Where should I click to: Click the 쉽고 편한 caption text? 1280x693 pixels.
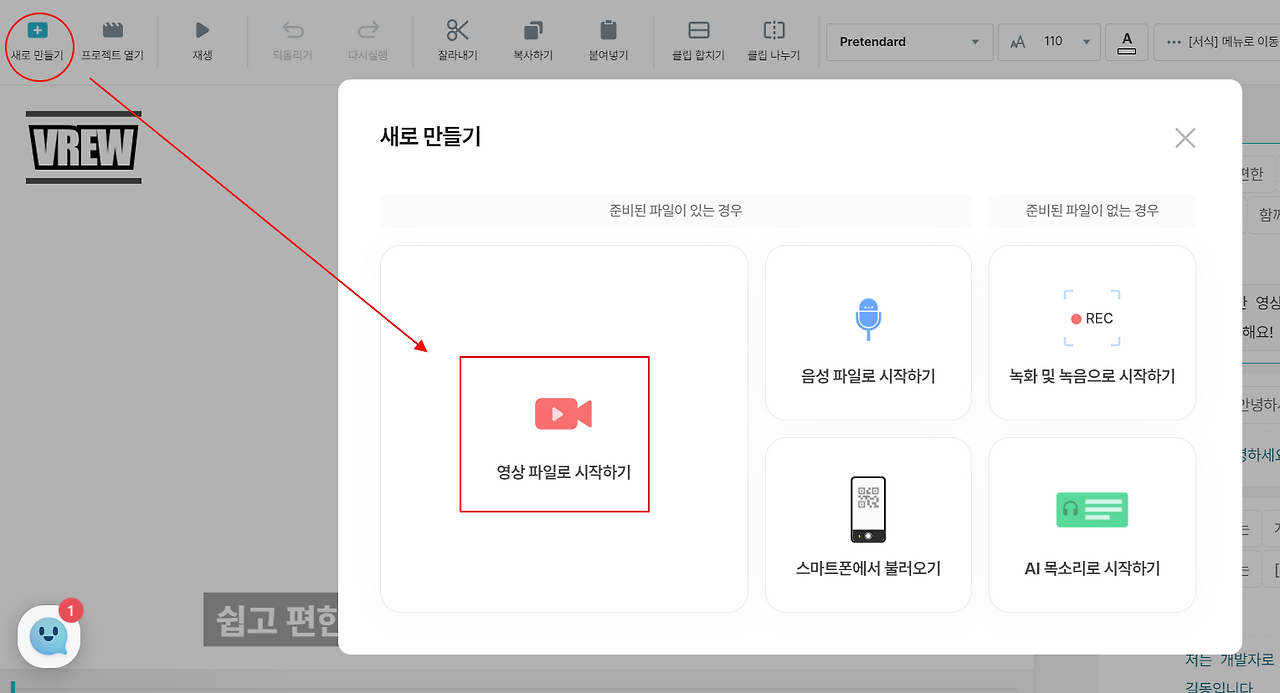pyautogui.click(x=271, y=620)
